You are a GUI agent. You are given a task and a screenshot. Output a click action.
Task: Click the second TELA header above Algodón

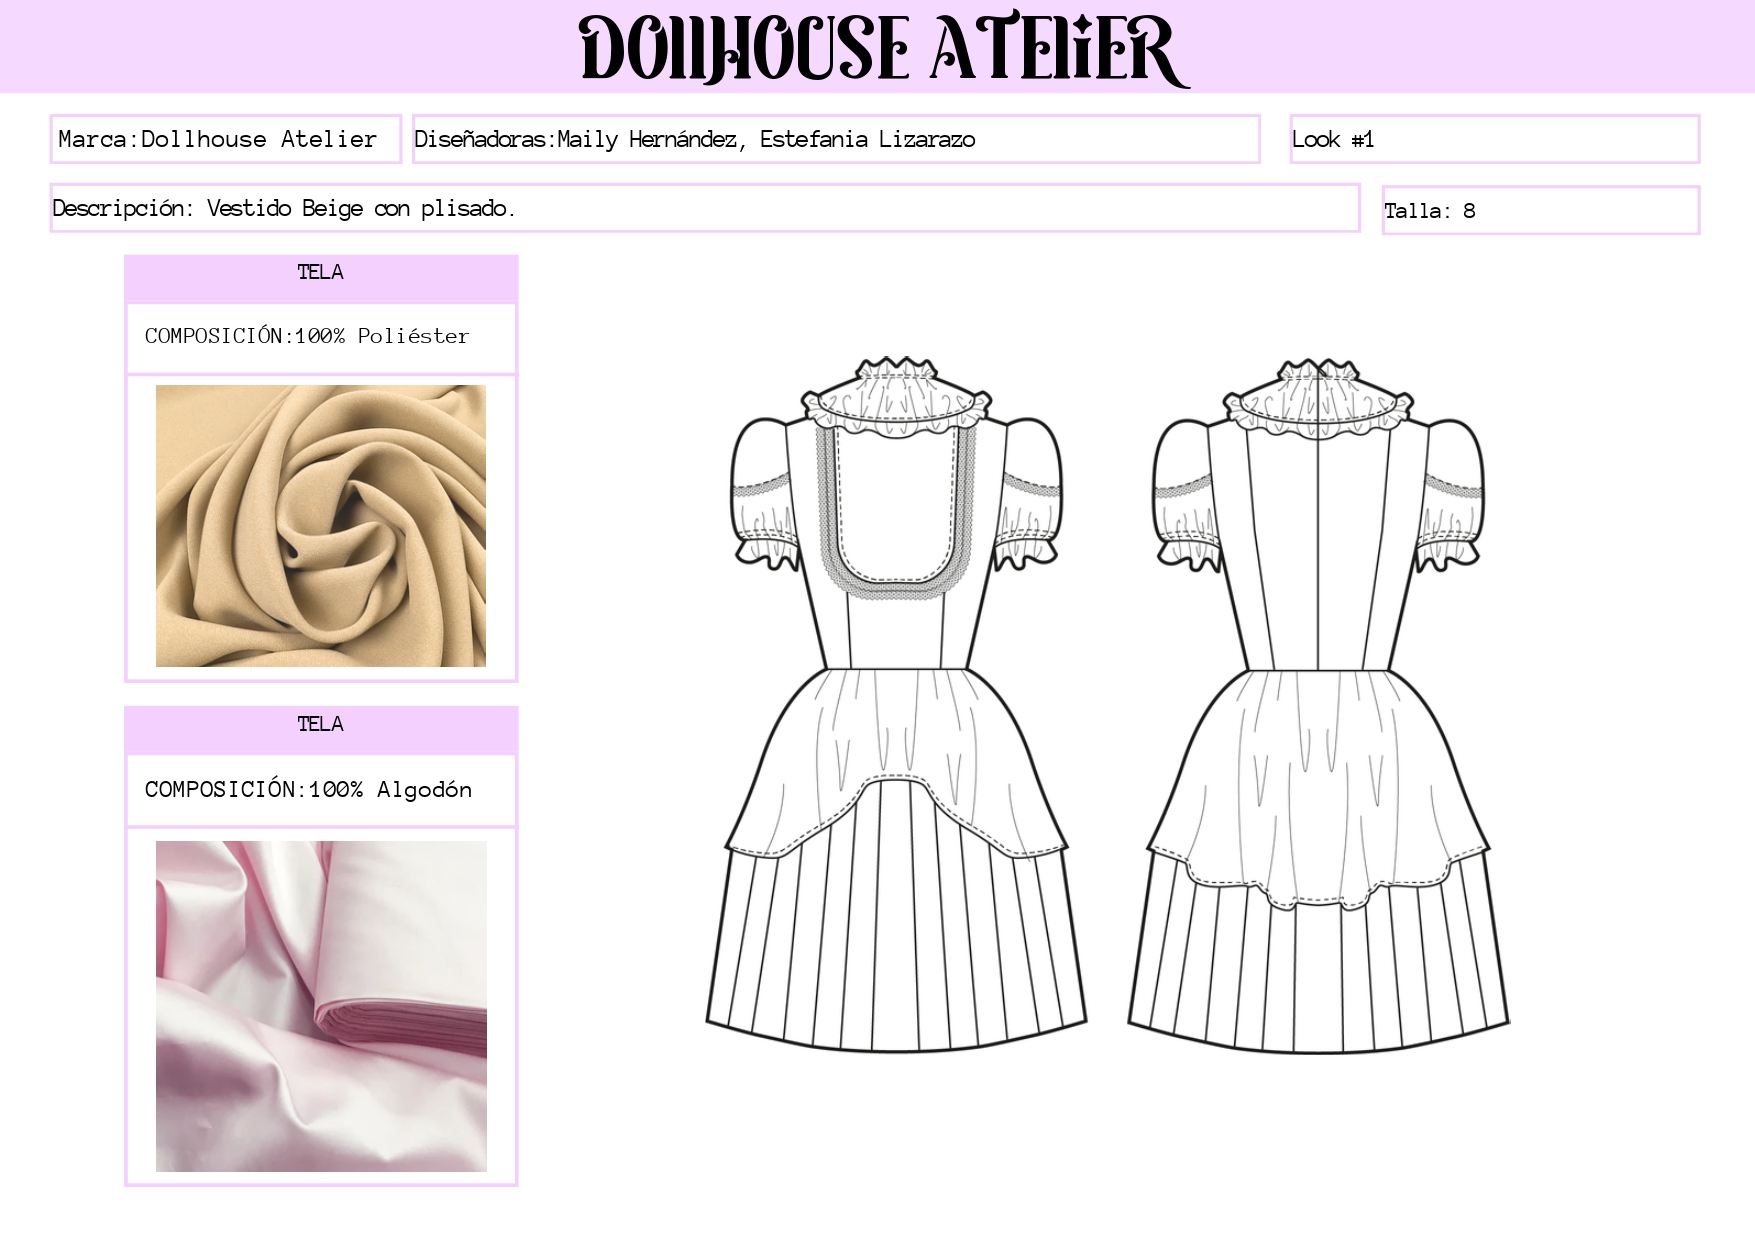321,730
